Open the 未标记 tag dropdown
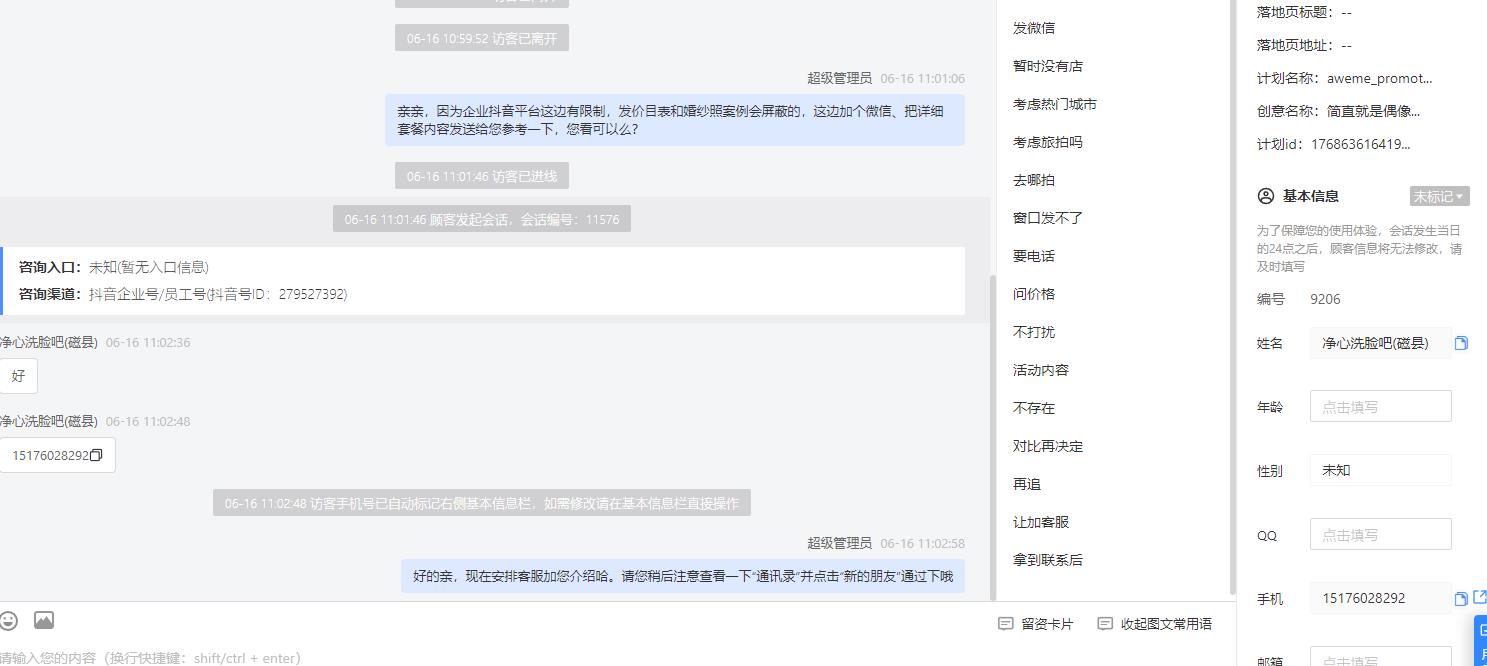The width and height of the screenshot is (1487, 666). pyautogui.click(x=1439, y=196)
